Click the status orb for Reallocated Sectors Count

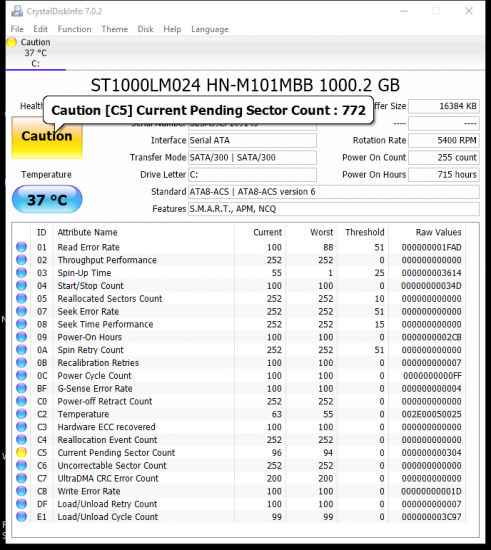click(x=21, y=299)
